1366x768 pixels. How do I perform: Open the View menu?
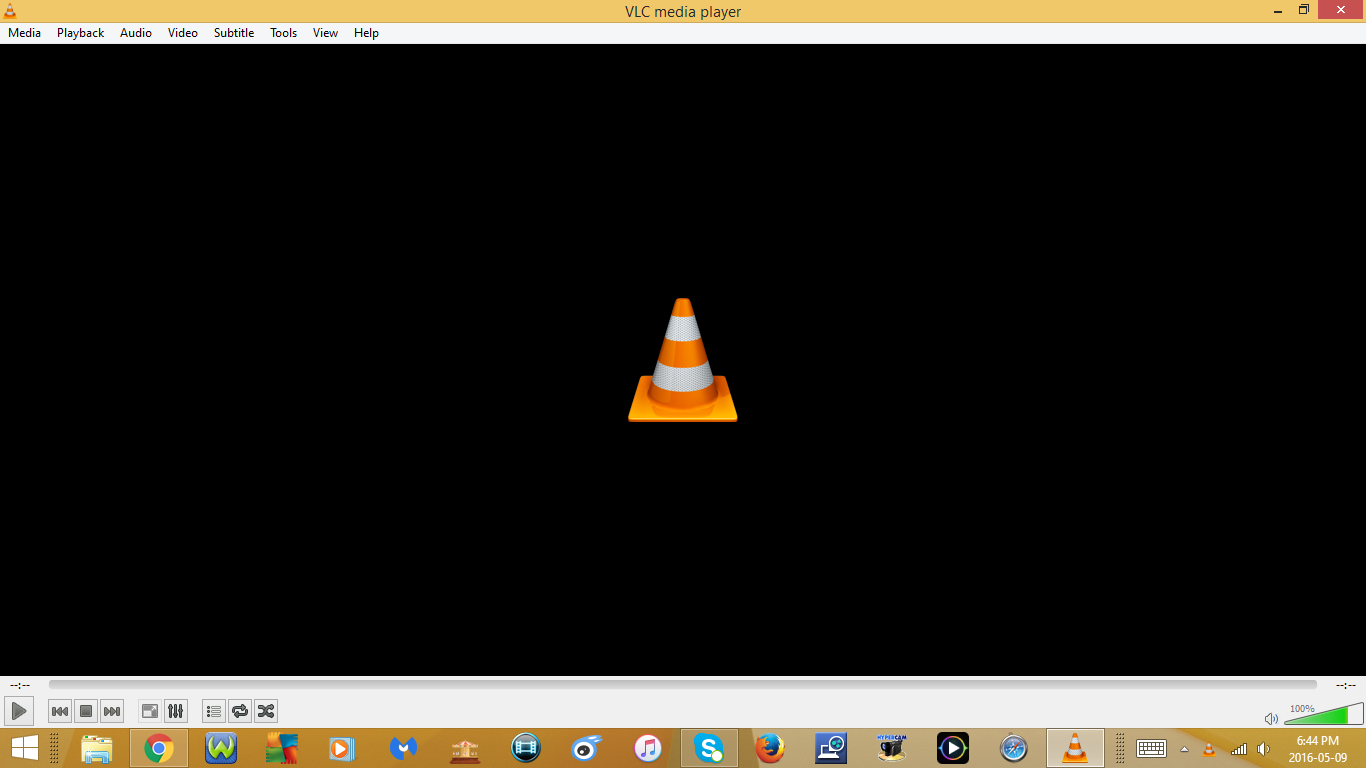pos(326,33)
